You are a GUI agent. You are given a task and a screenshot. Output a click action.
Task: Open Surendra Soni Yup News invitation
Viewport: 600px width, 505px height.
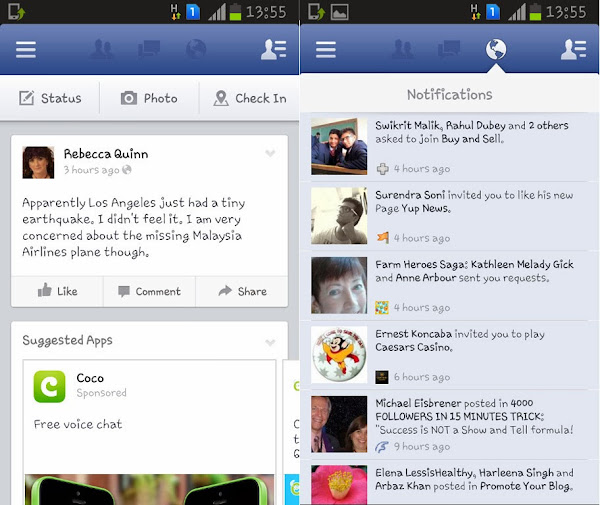450,217
